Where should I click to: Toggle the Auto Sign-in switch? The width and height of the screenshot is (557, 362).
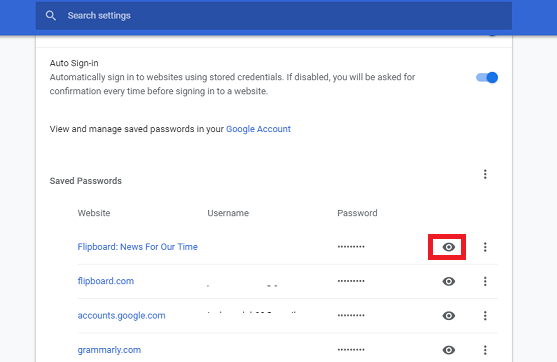487,77
